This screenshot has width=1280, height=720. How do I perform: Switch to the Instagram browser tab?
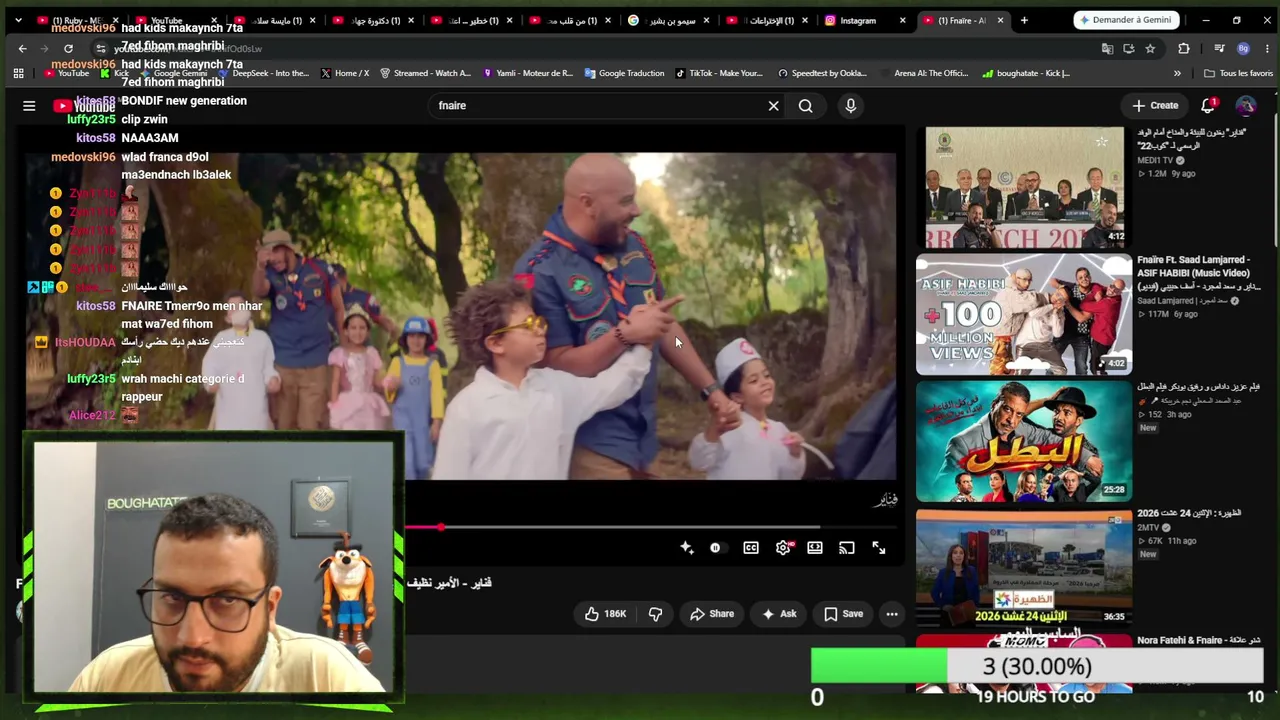858,20
